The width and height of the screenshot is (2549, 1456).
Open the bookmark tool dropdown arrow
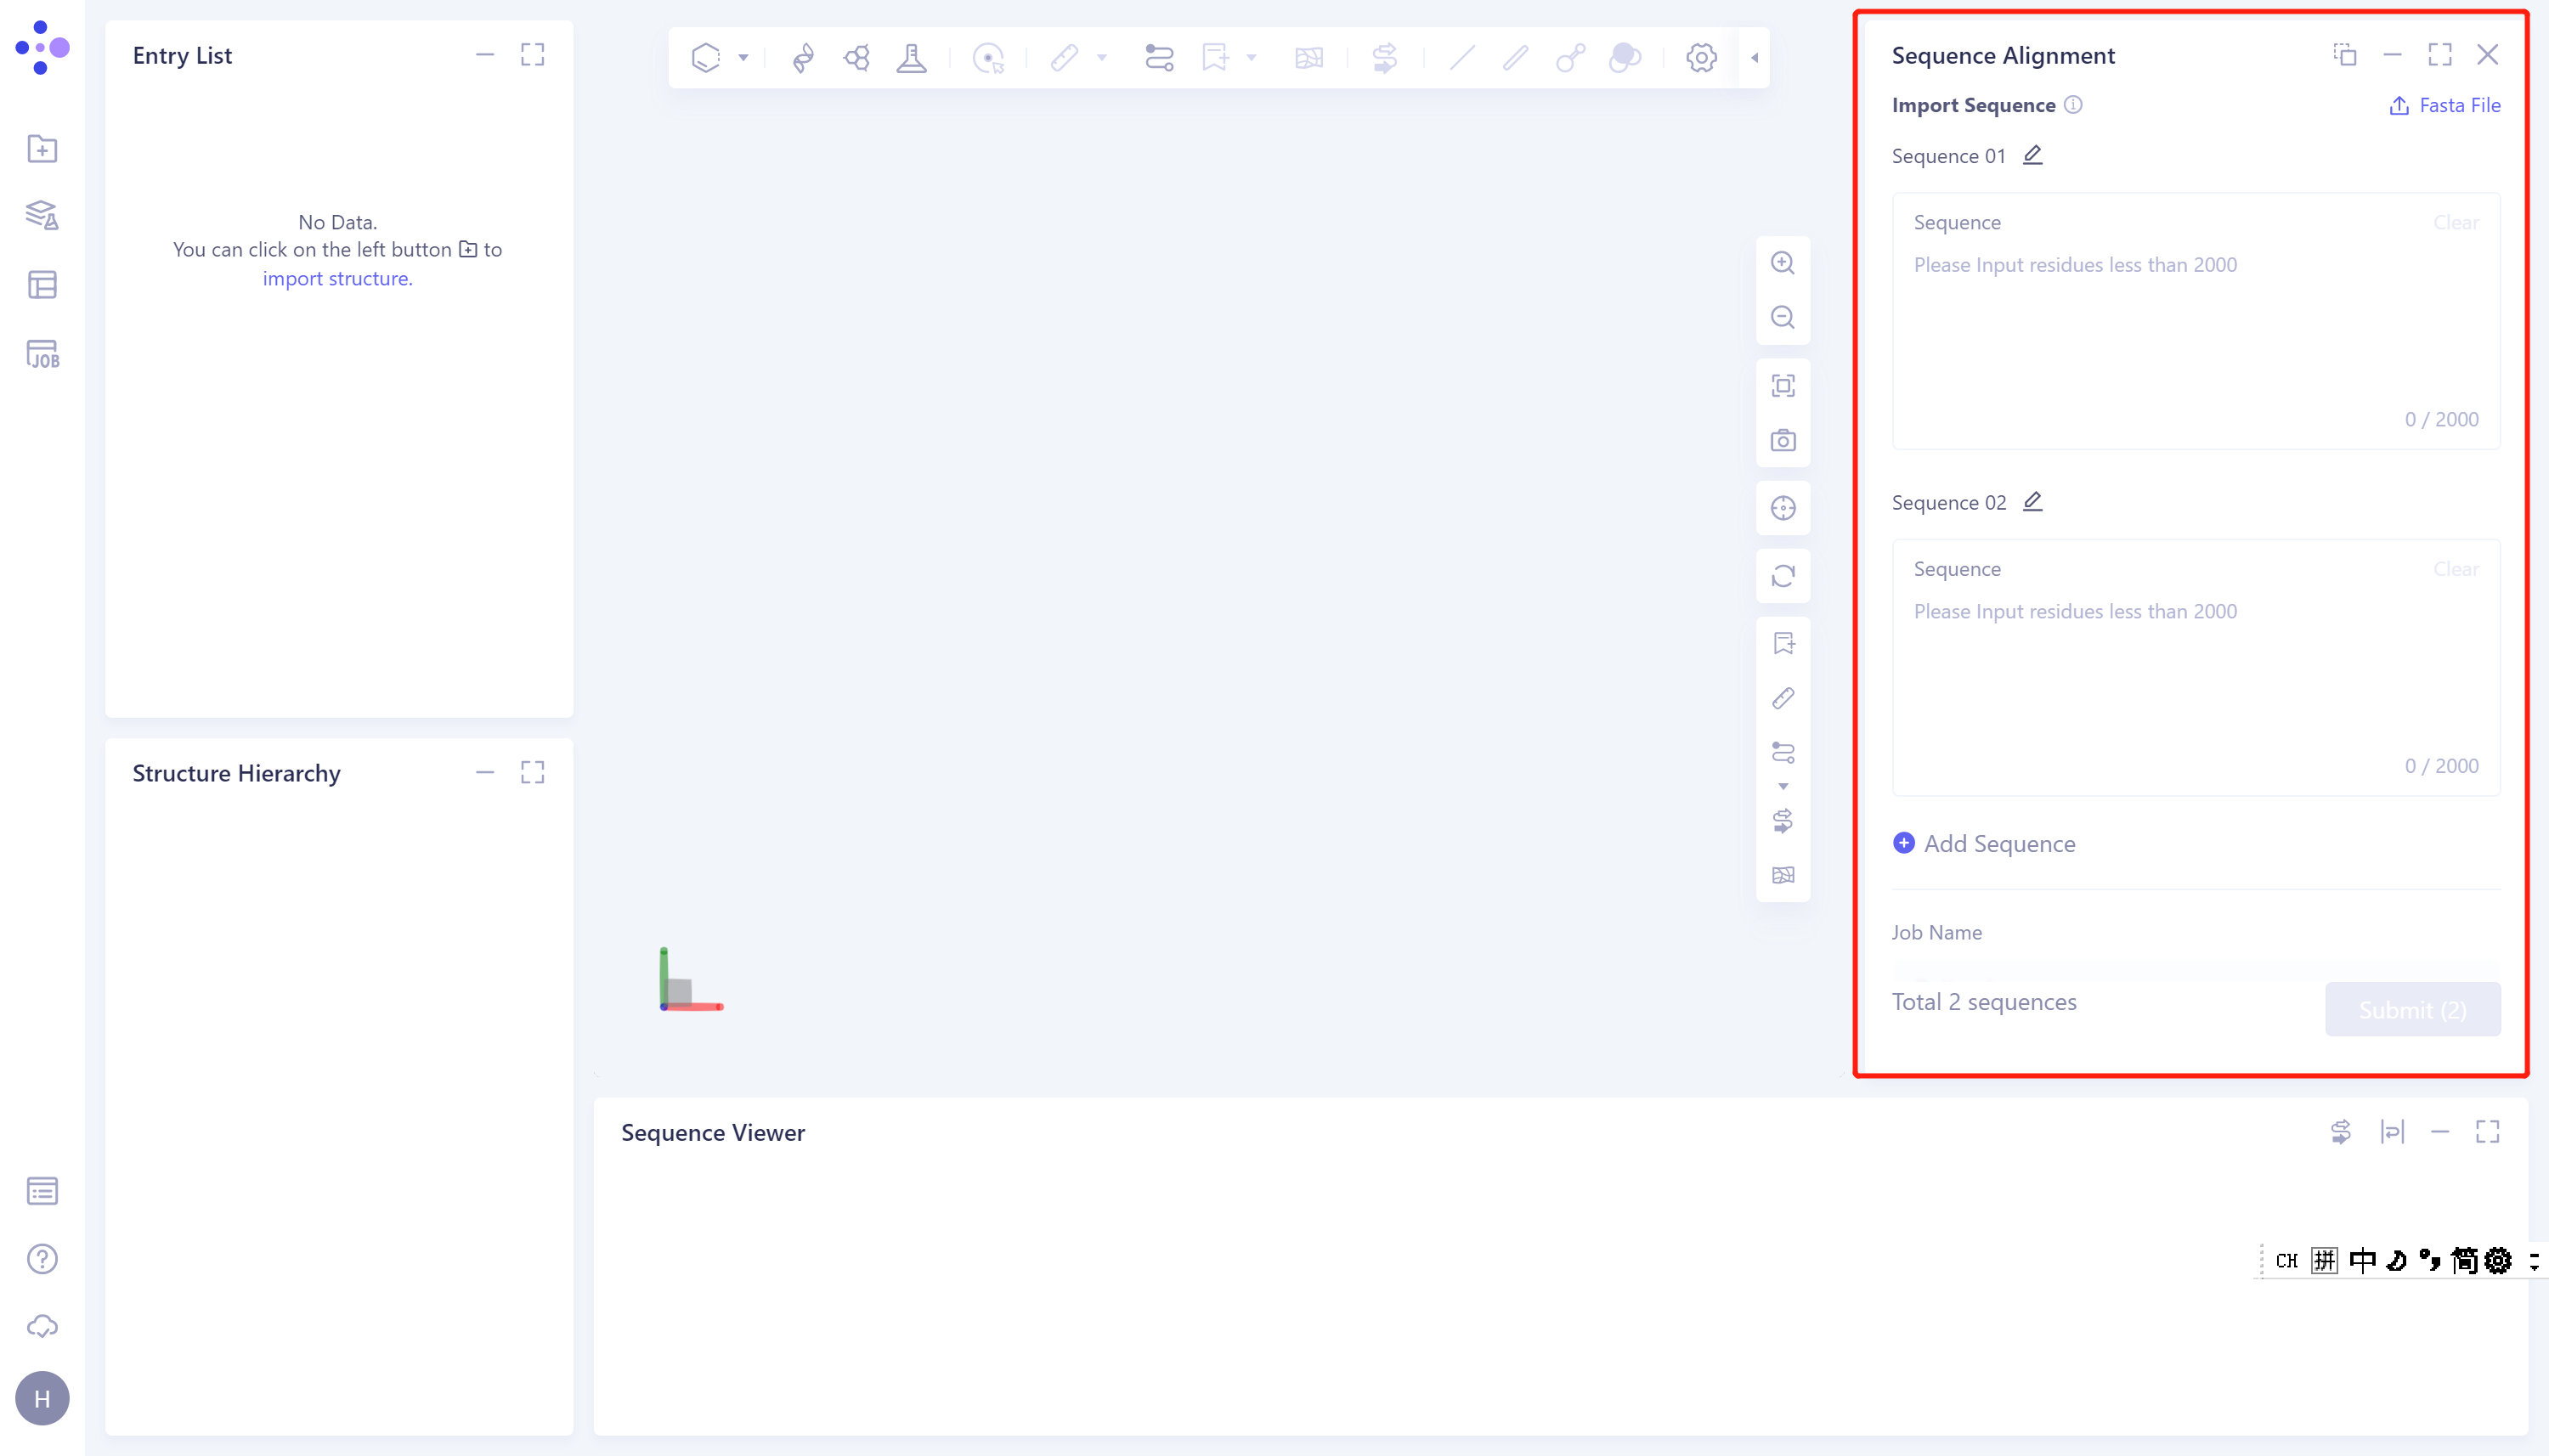[1251, 57]
